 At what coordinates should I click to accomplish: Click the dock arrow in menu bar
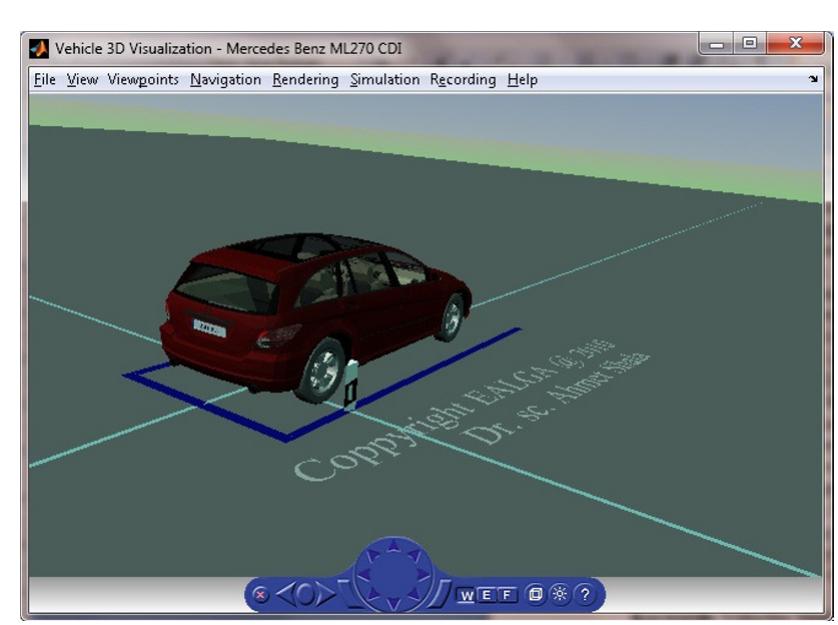[x=813, y=80]
